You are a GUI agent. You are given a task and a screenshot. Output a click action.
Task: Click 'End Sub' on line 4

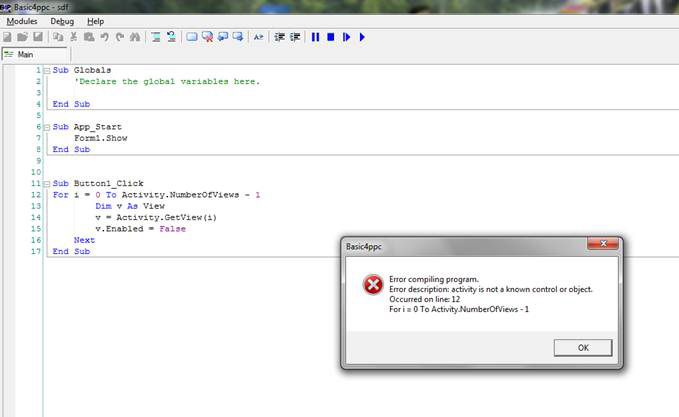71,104
